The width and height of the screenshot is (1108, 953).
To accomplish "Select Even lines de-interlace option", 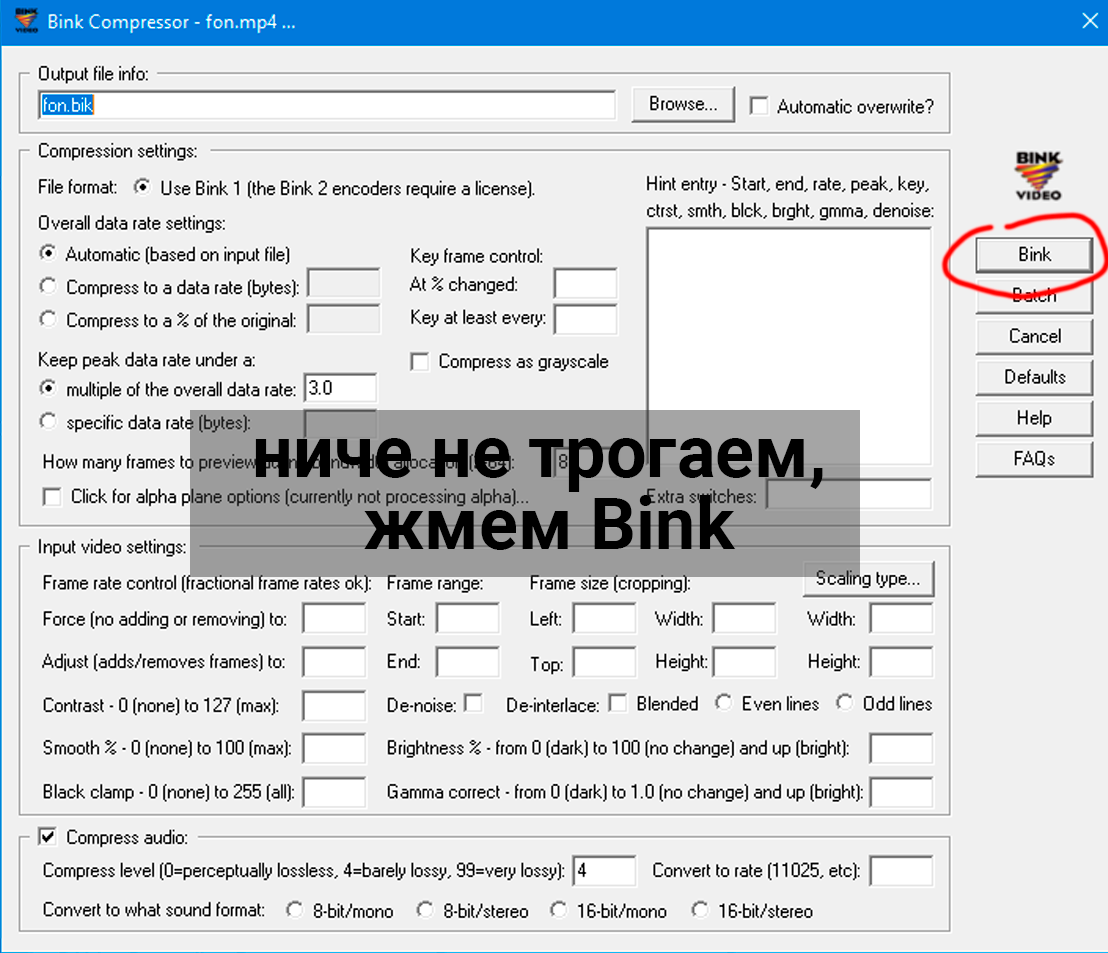I will pos(724,703).
